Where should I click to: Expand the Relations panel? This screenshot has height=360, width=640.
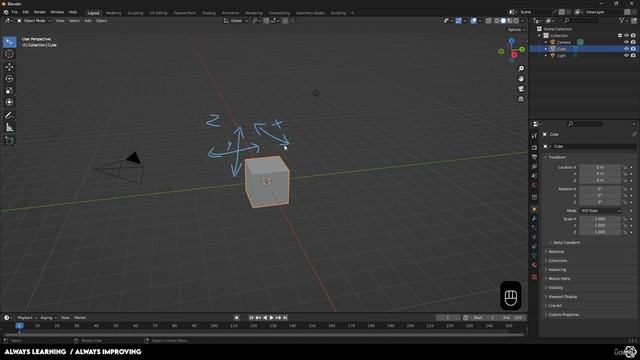[556, 251]
